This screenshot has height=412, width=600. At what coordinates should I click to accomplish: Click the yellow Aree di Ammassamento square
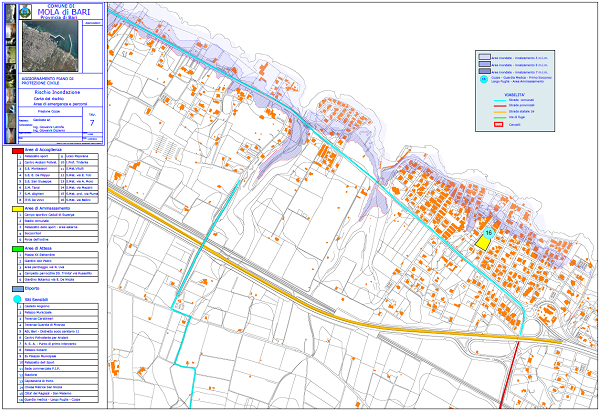point(15,208)
